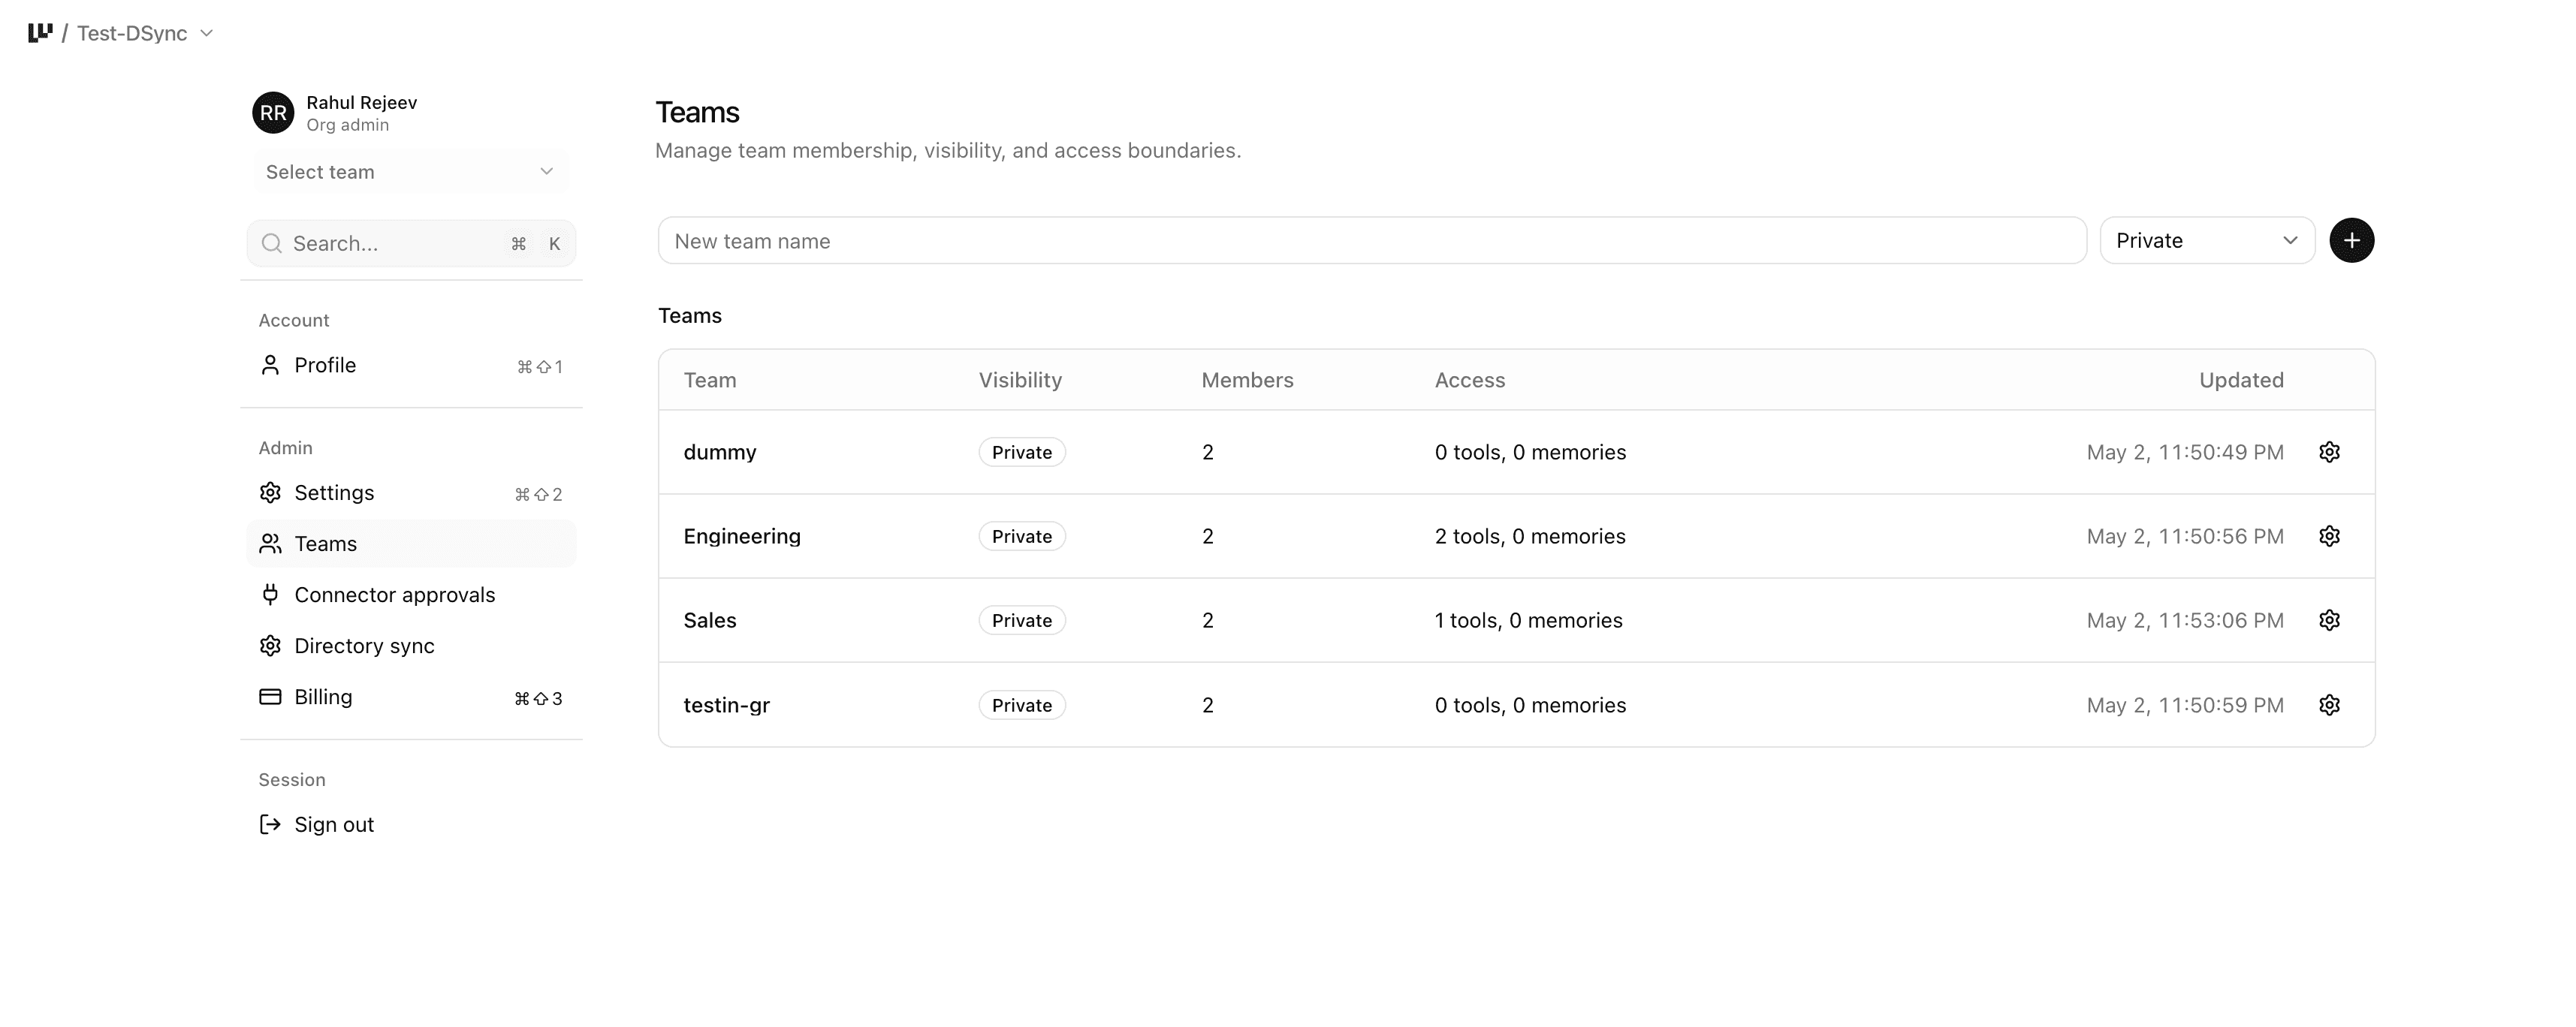Open the Select team dropdown
The image size is (2576, 1027).
(410, 172)
